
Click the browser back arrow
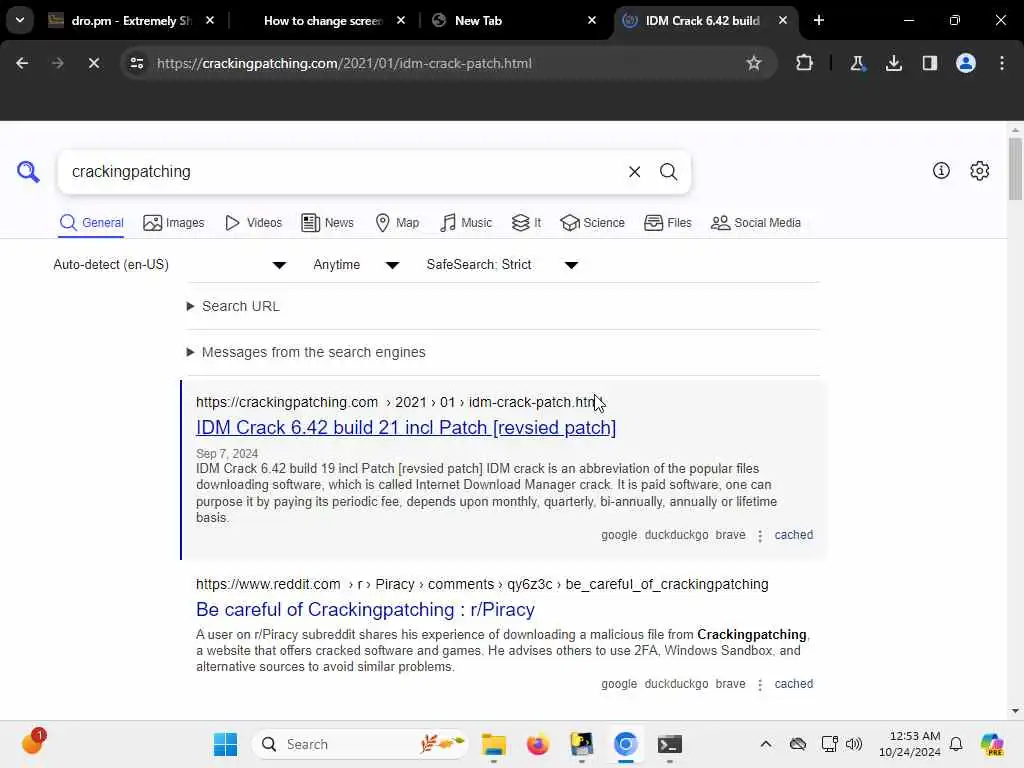point(22,63)
